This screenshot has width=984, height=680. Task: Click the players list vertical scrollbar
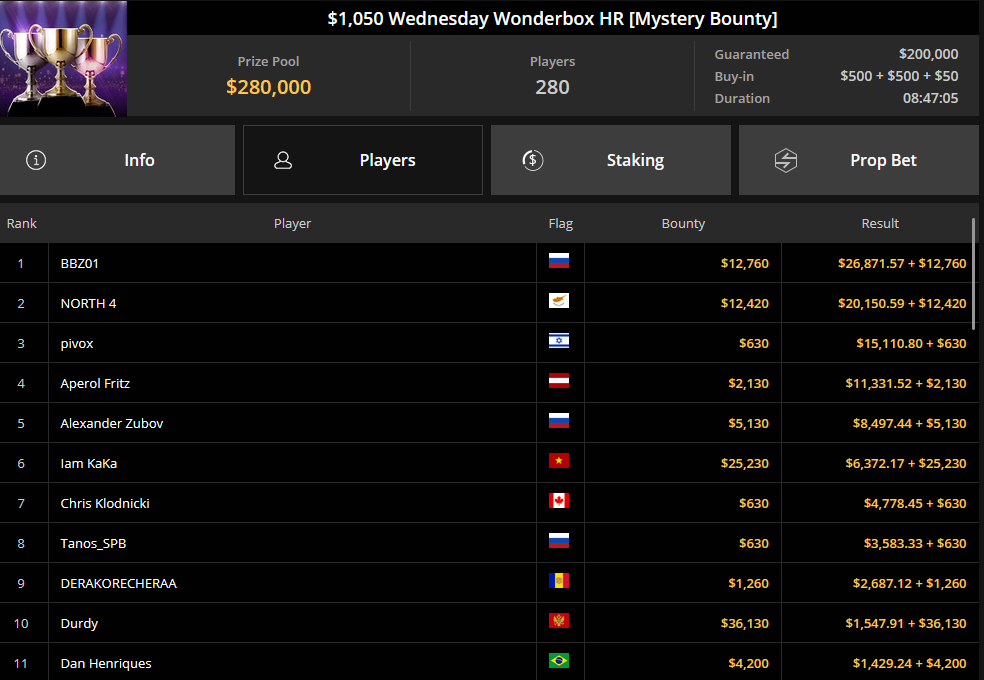[x=974, y=274]
